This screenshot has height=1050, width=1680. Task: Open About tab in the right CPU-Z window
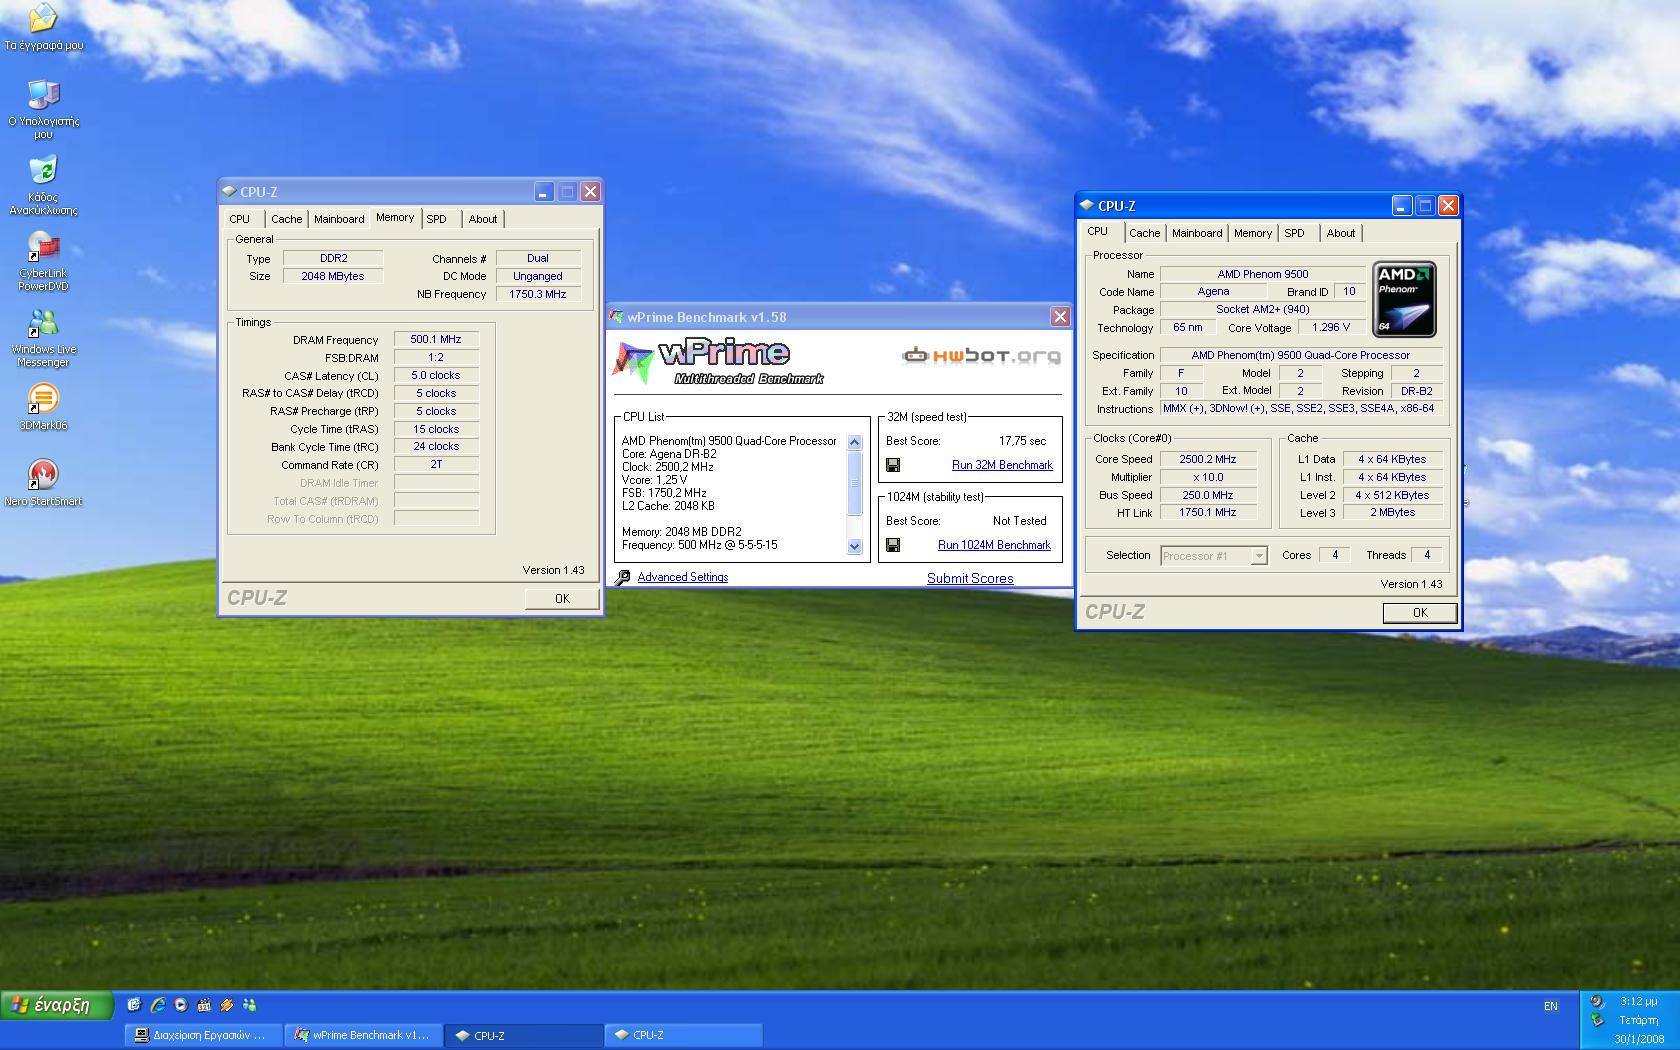coord(1341,233)
